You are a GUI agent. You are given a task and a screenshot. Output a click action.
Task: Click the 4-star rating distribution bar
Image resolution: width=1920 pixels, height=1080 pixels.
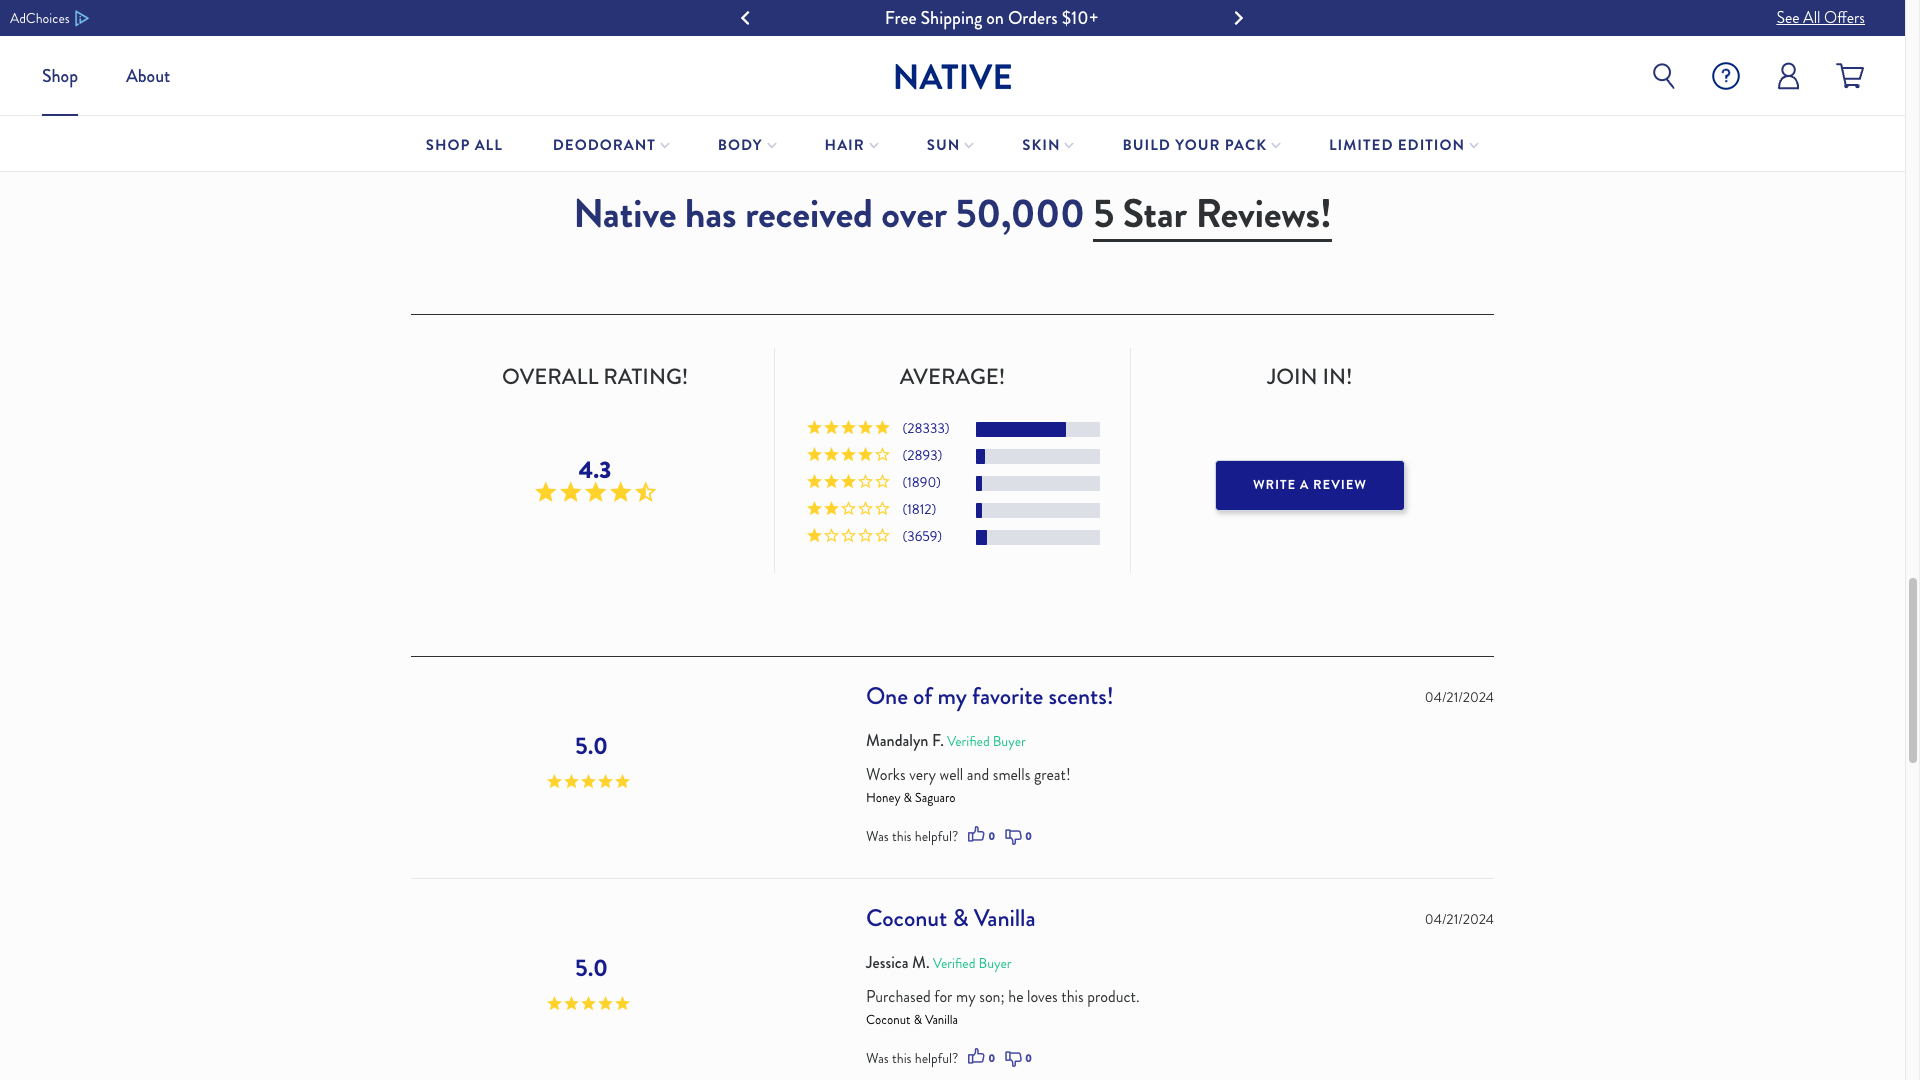coord(1038,456)
